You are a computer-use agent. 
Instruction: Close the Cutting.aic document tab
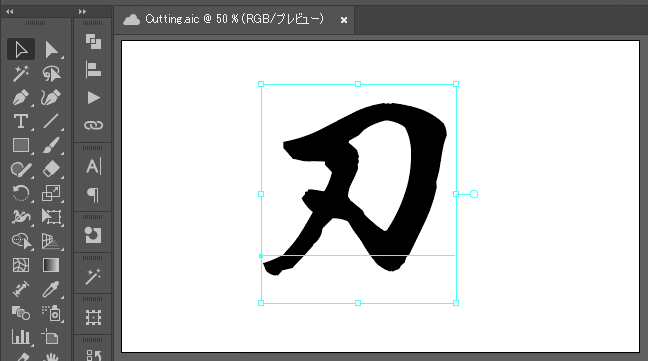(x=344, y=20)
